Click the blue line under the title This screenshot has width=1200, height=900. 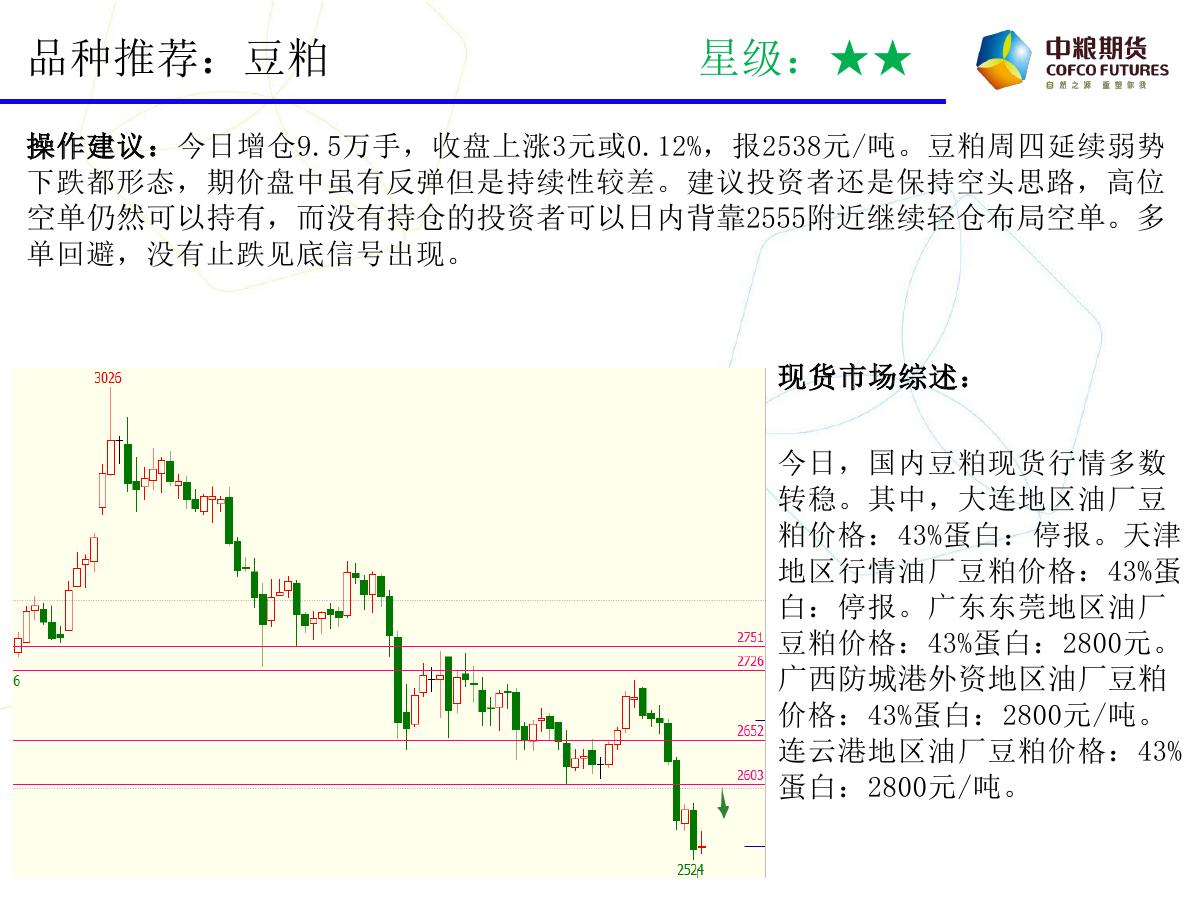[472, 101]
